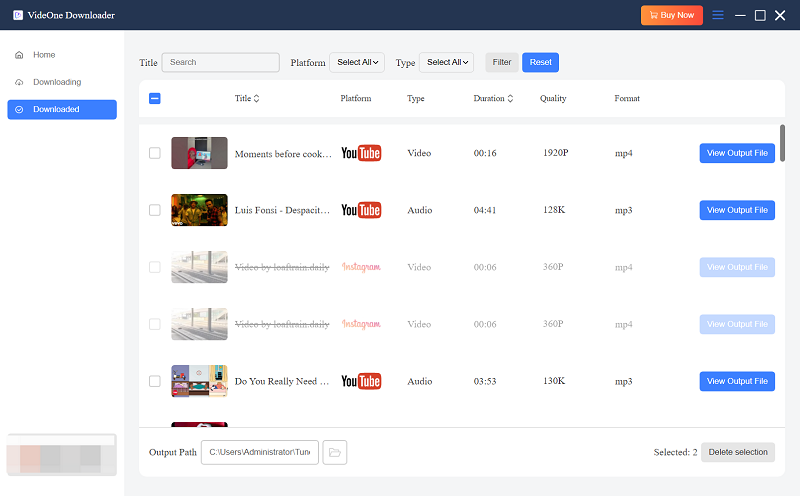800x496 pixels.
Task: Check the Luis Fonsi Despacito row checkbox
Action: [154, 210]
